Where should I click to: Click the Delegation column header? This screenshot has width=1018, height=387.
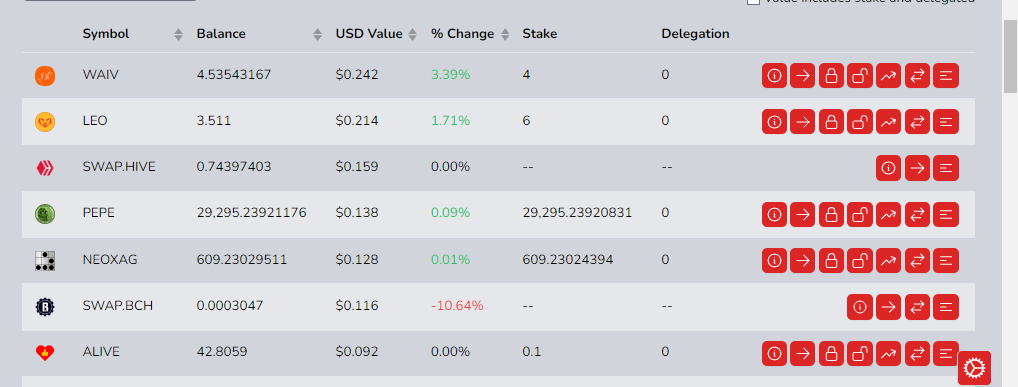tap(695, 34)
